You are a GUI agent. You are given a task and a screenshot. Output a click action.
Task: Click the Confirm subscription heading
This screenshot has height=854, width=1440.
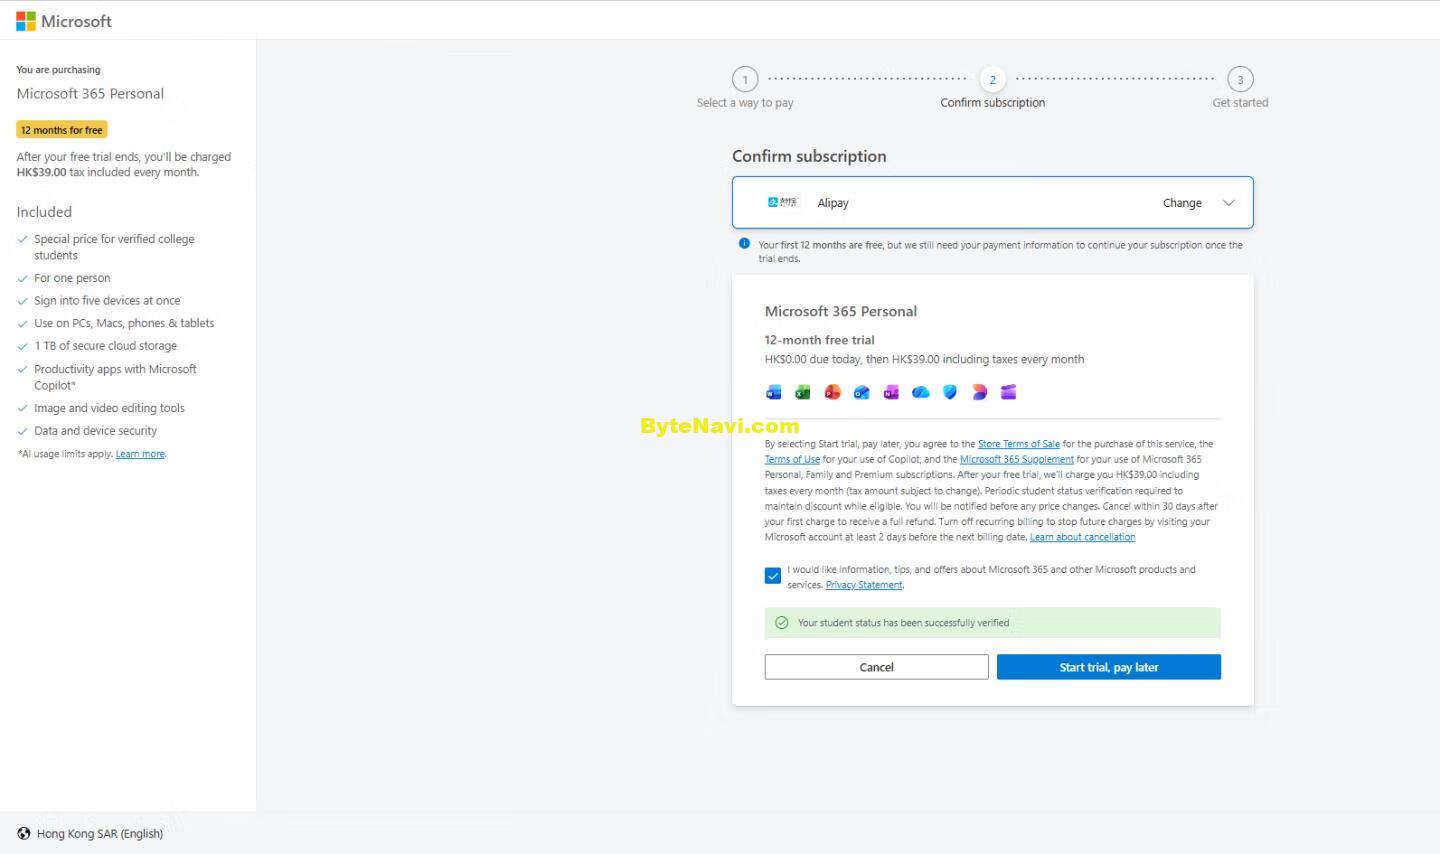pyautogui.click(x=809, y=156)
